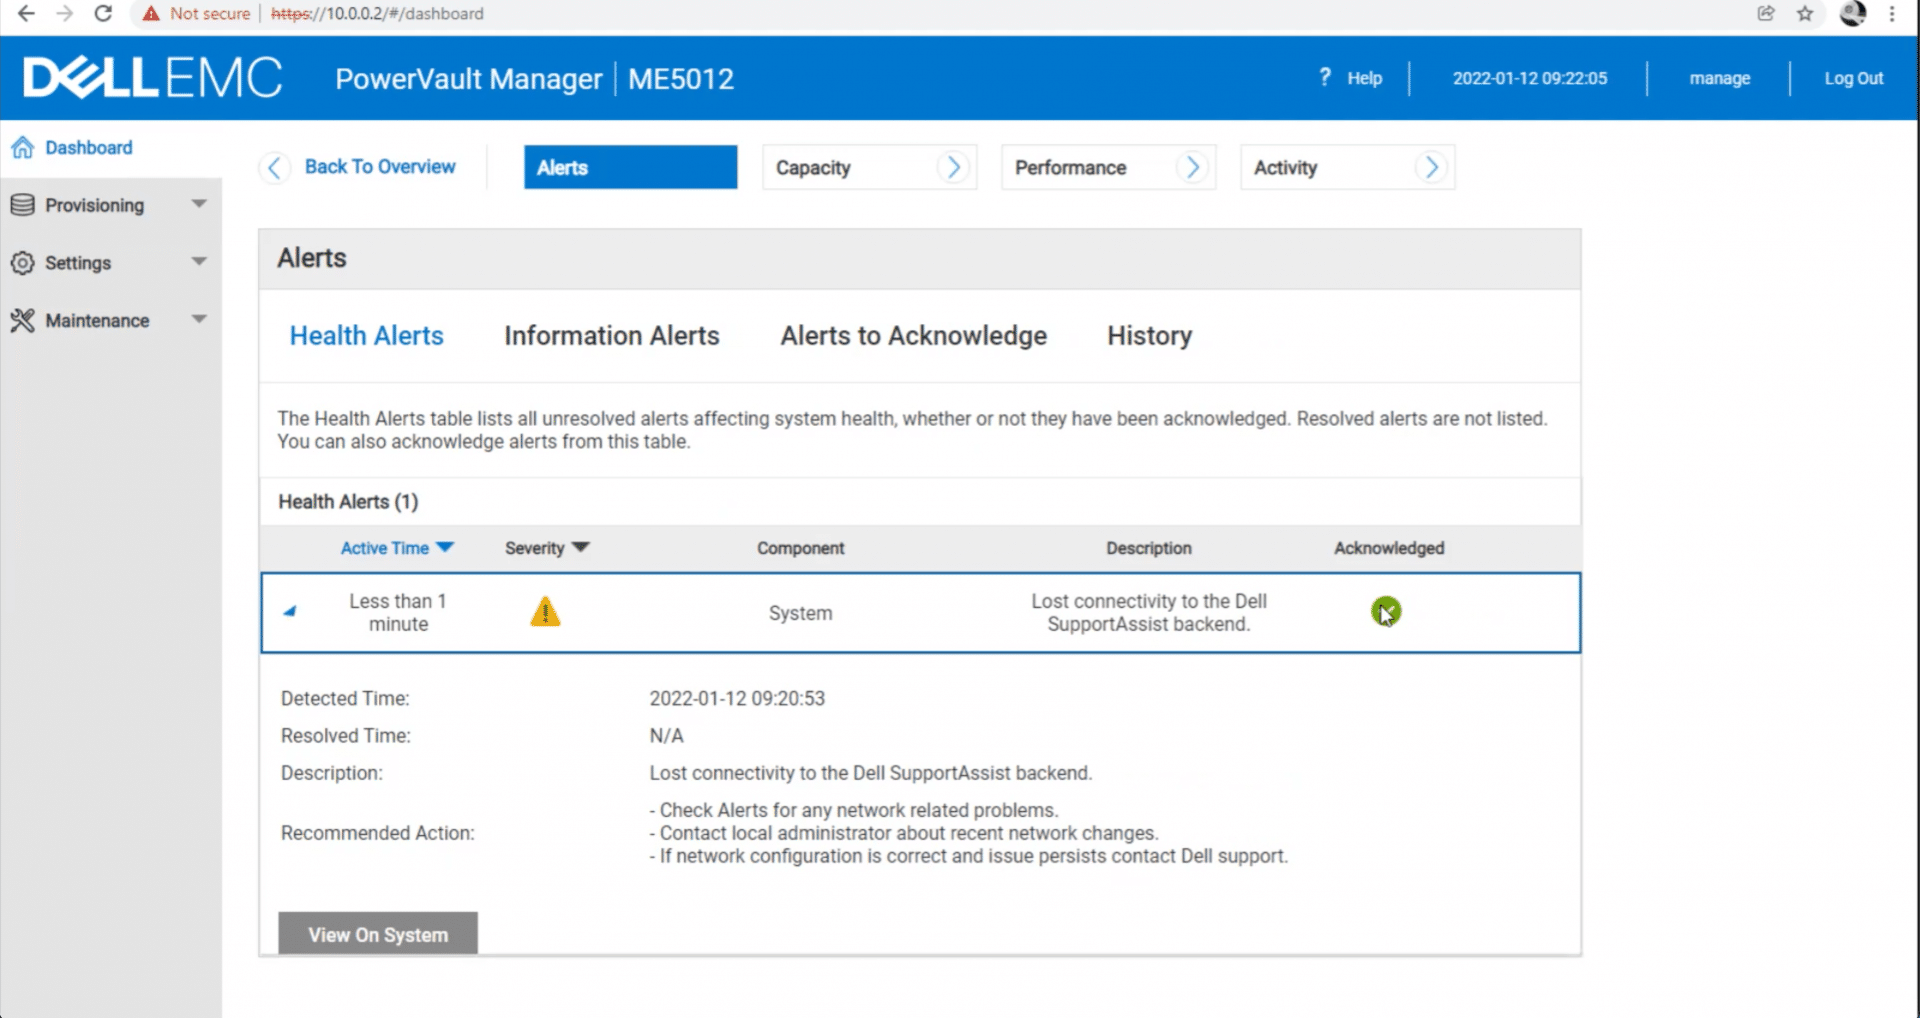Click the Log Out link
Viewport: 1920px width, 1018px height.
coord(1853,78)
